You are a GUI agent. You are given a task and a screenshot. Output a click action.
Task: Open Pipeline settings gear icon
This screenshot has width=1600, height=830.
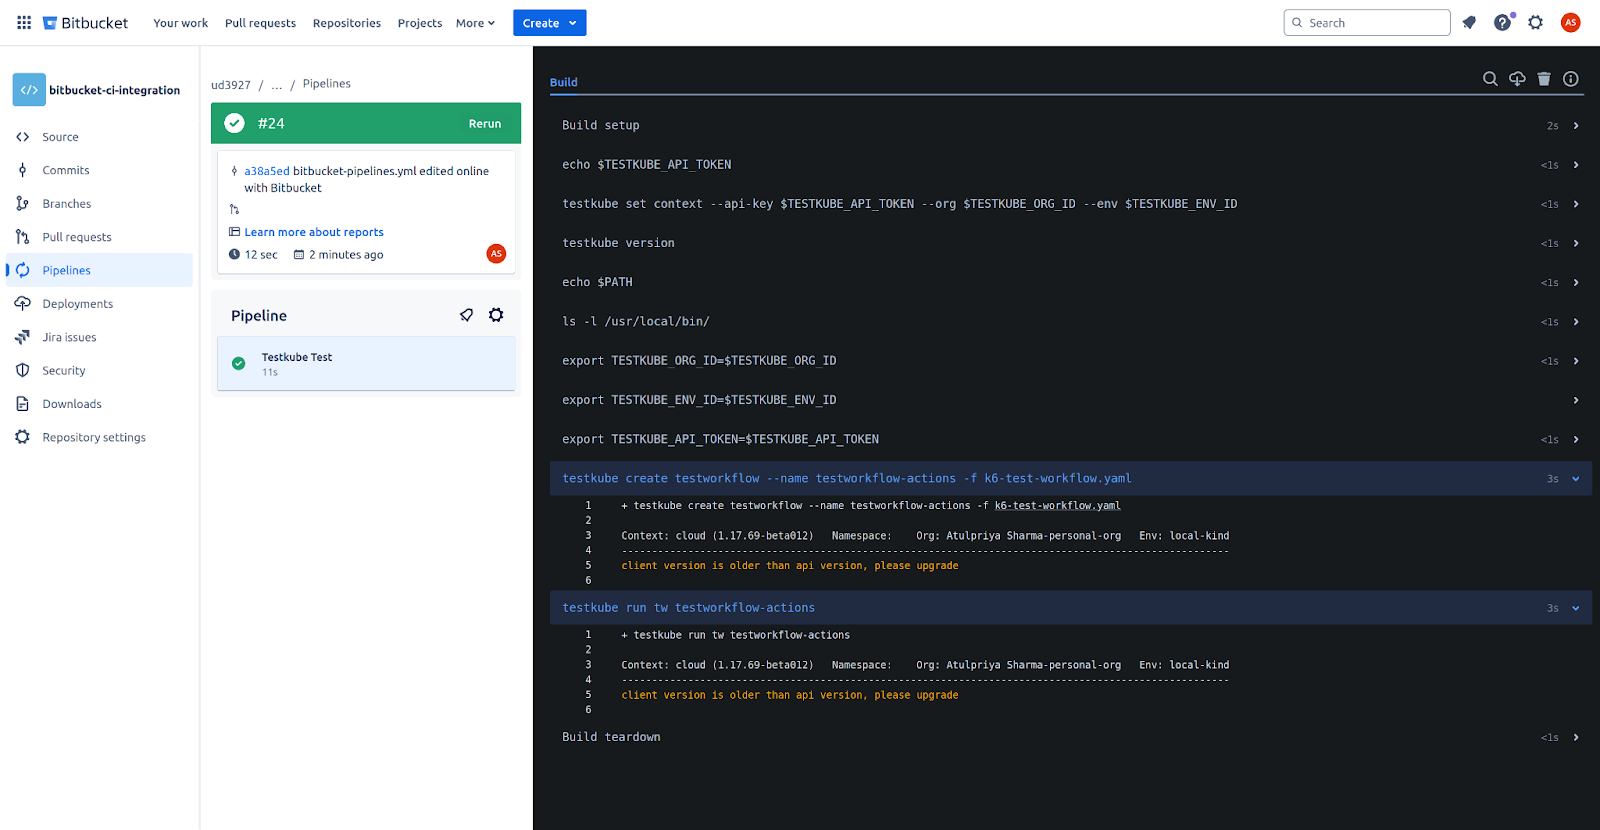point(496,315)
